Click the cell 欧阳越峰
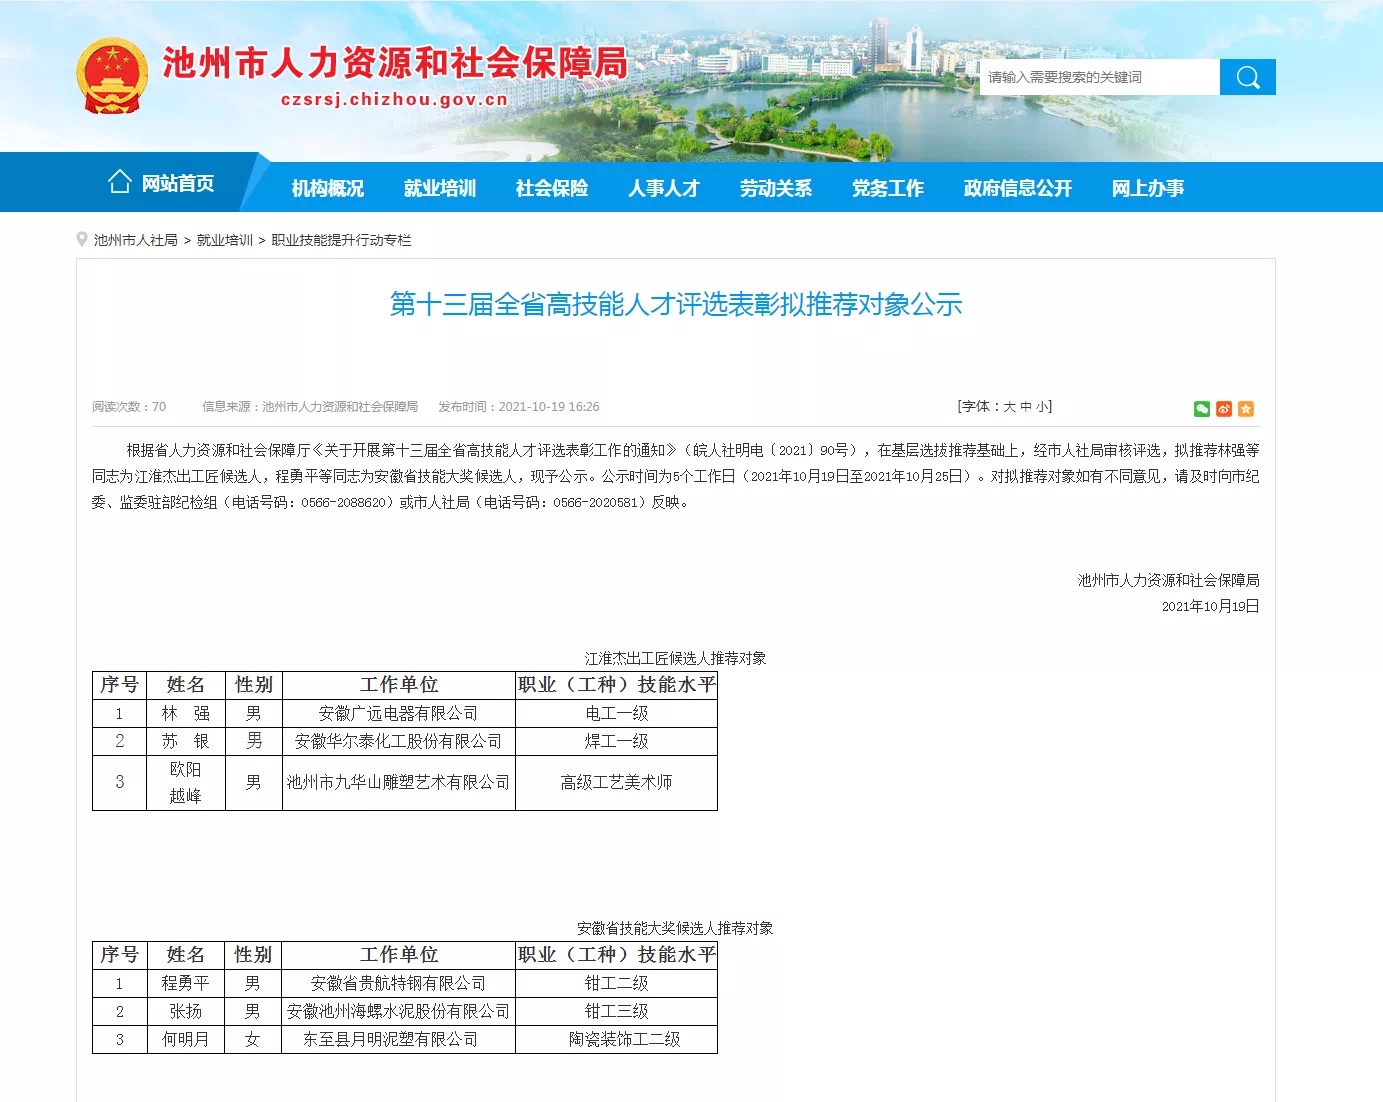The width and height of the screenshot is (1383, 1102). coord(186,782)
